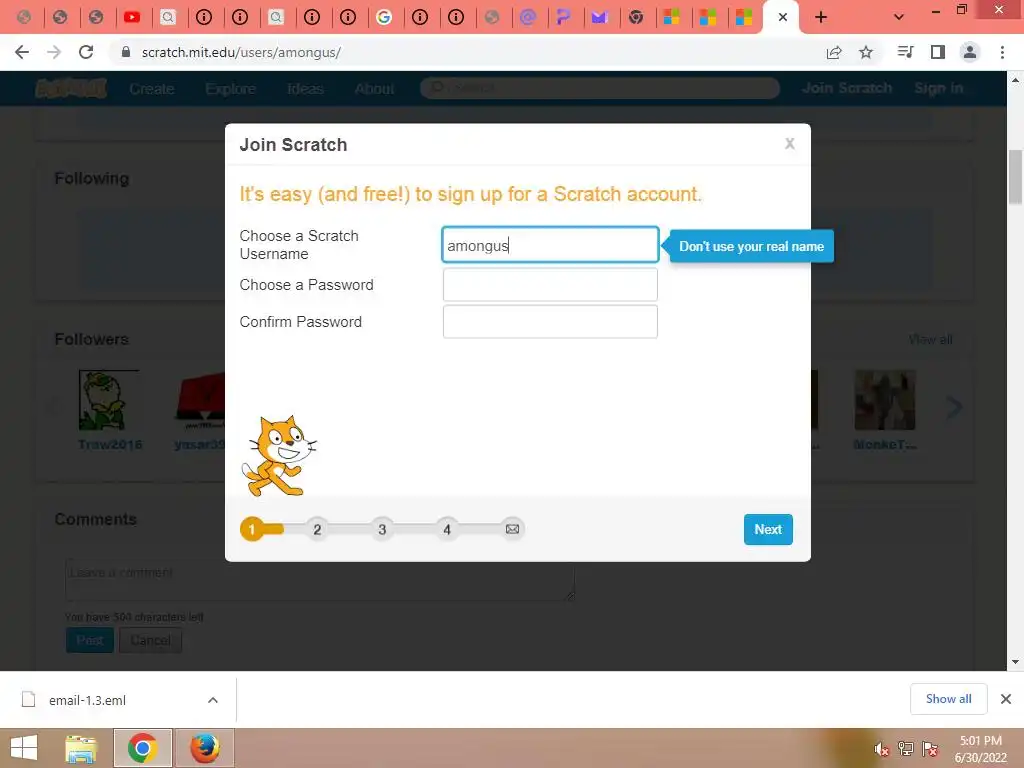1024x768 pixels.
Task: Open the Explore menu item
Action: pos(231,88)
